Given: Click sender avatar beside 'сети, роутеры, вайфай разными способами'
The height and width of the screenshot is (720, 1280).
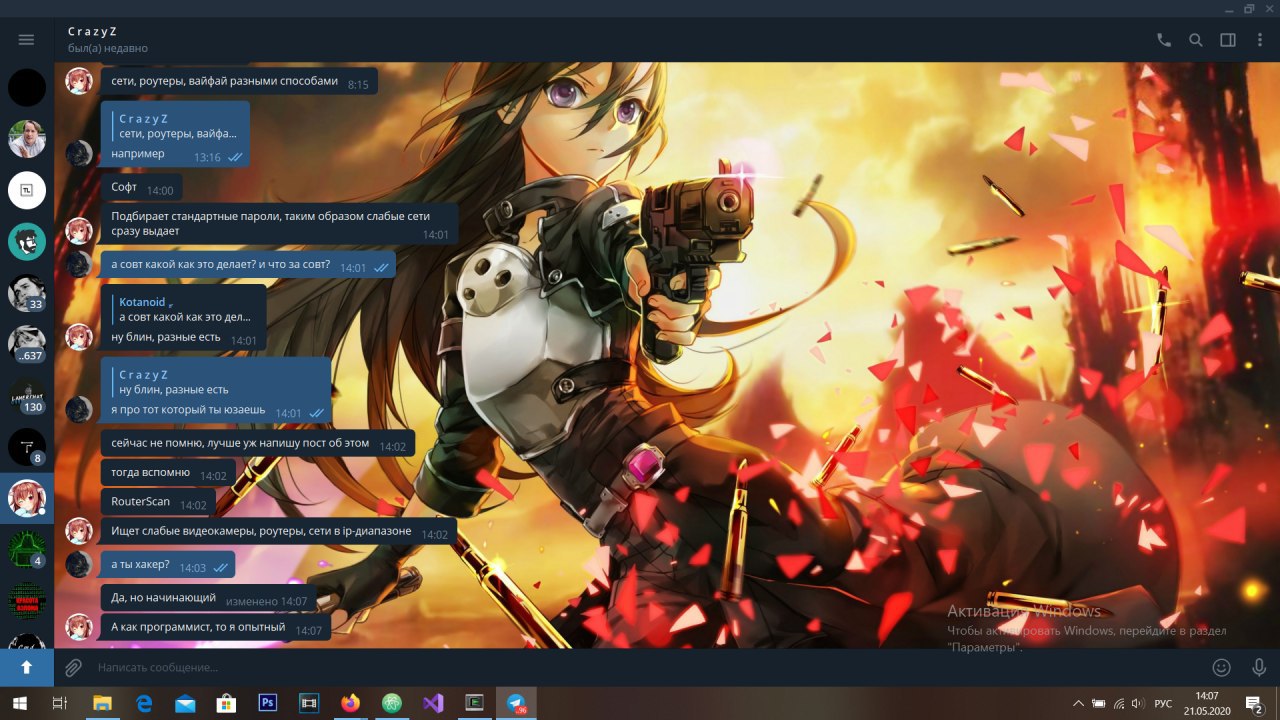Looking at the screenshot, I should tap(79, 81).
